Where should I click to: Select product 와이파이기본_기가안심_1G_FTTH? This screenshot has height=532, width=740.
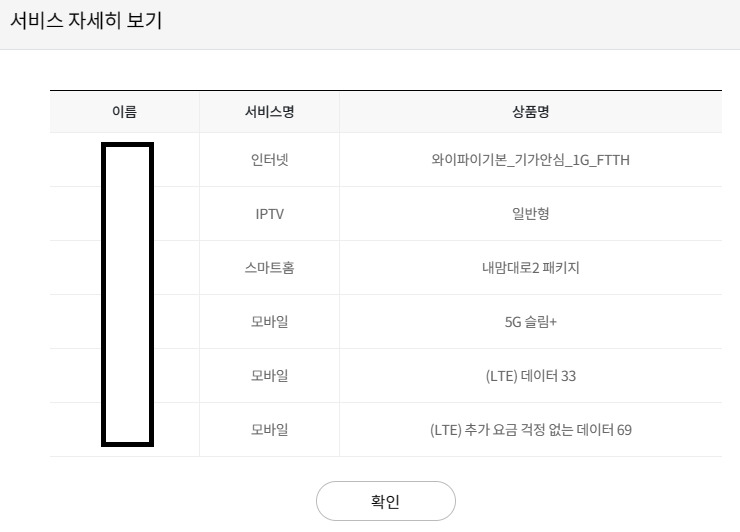click(530, 160)
